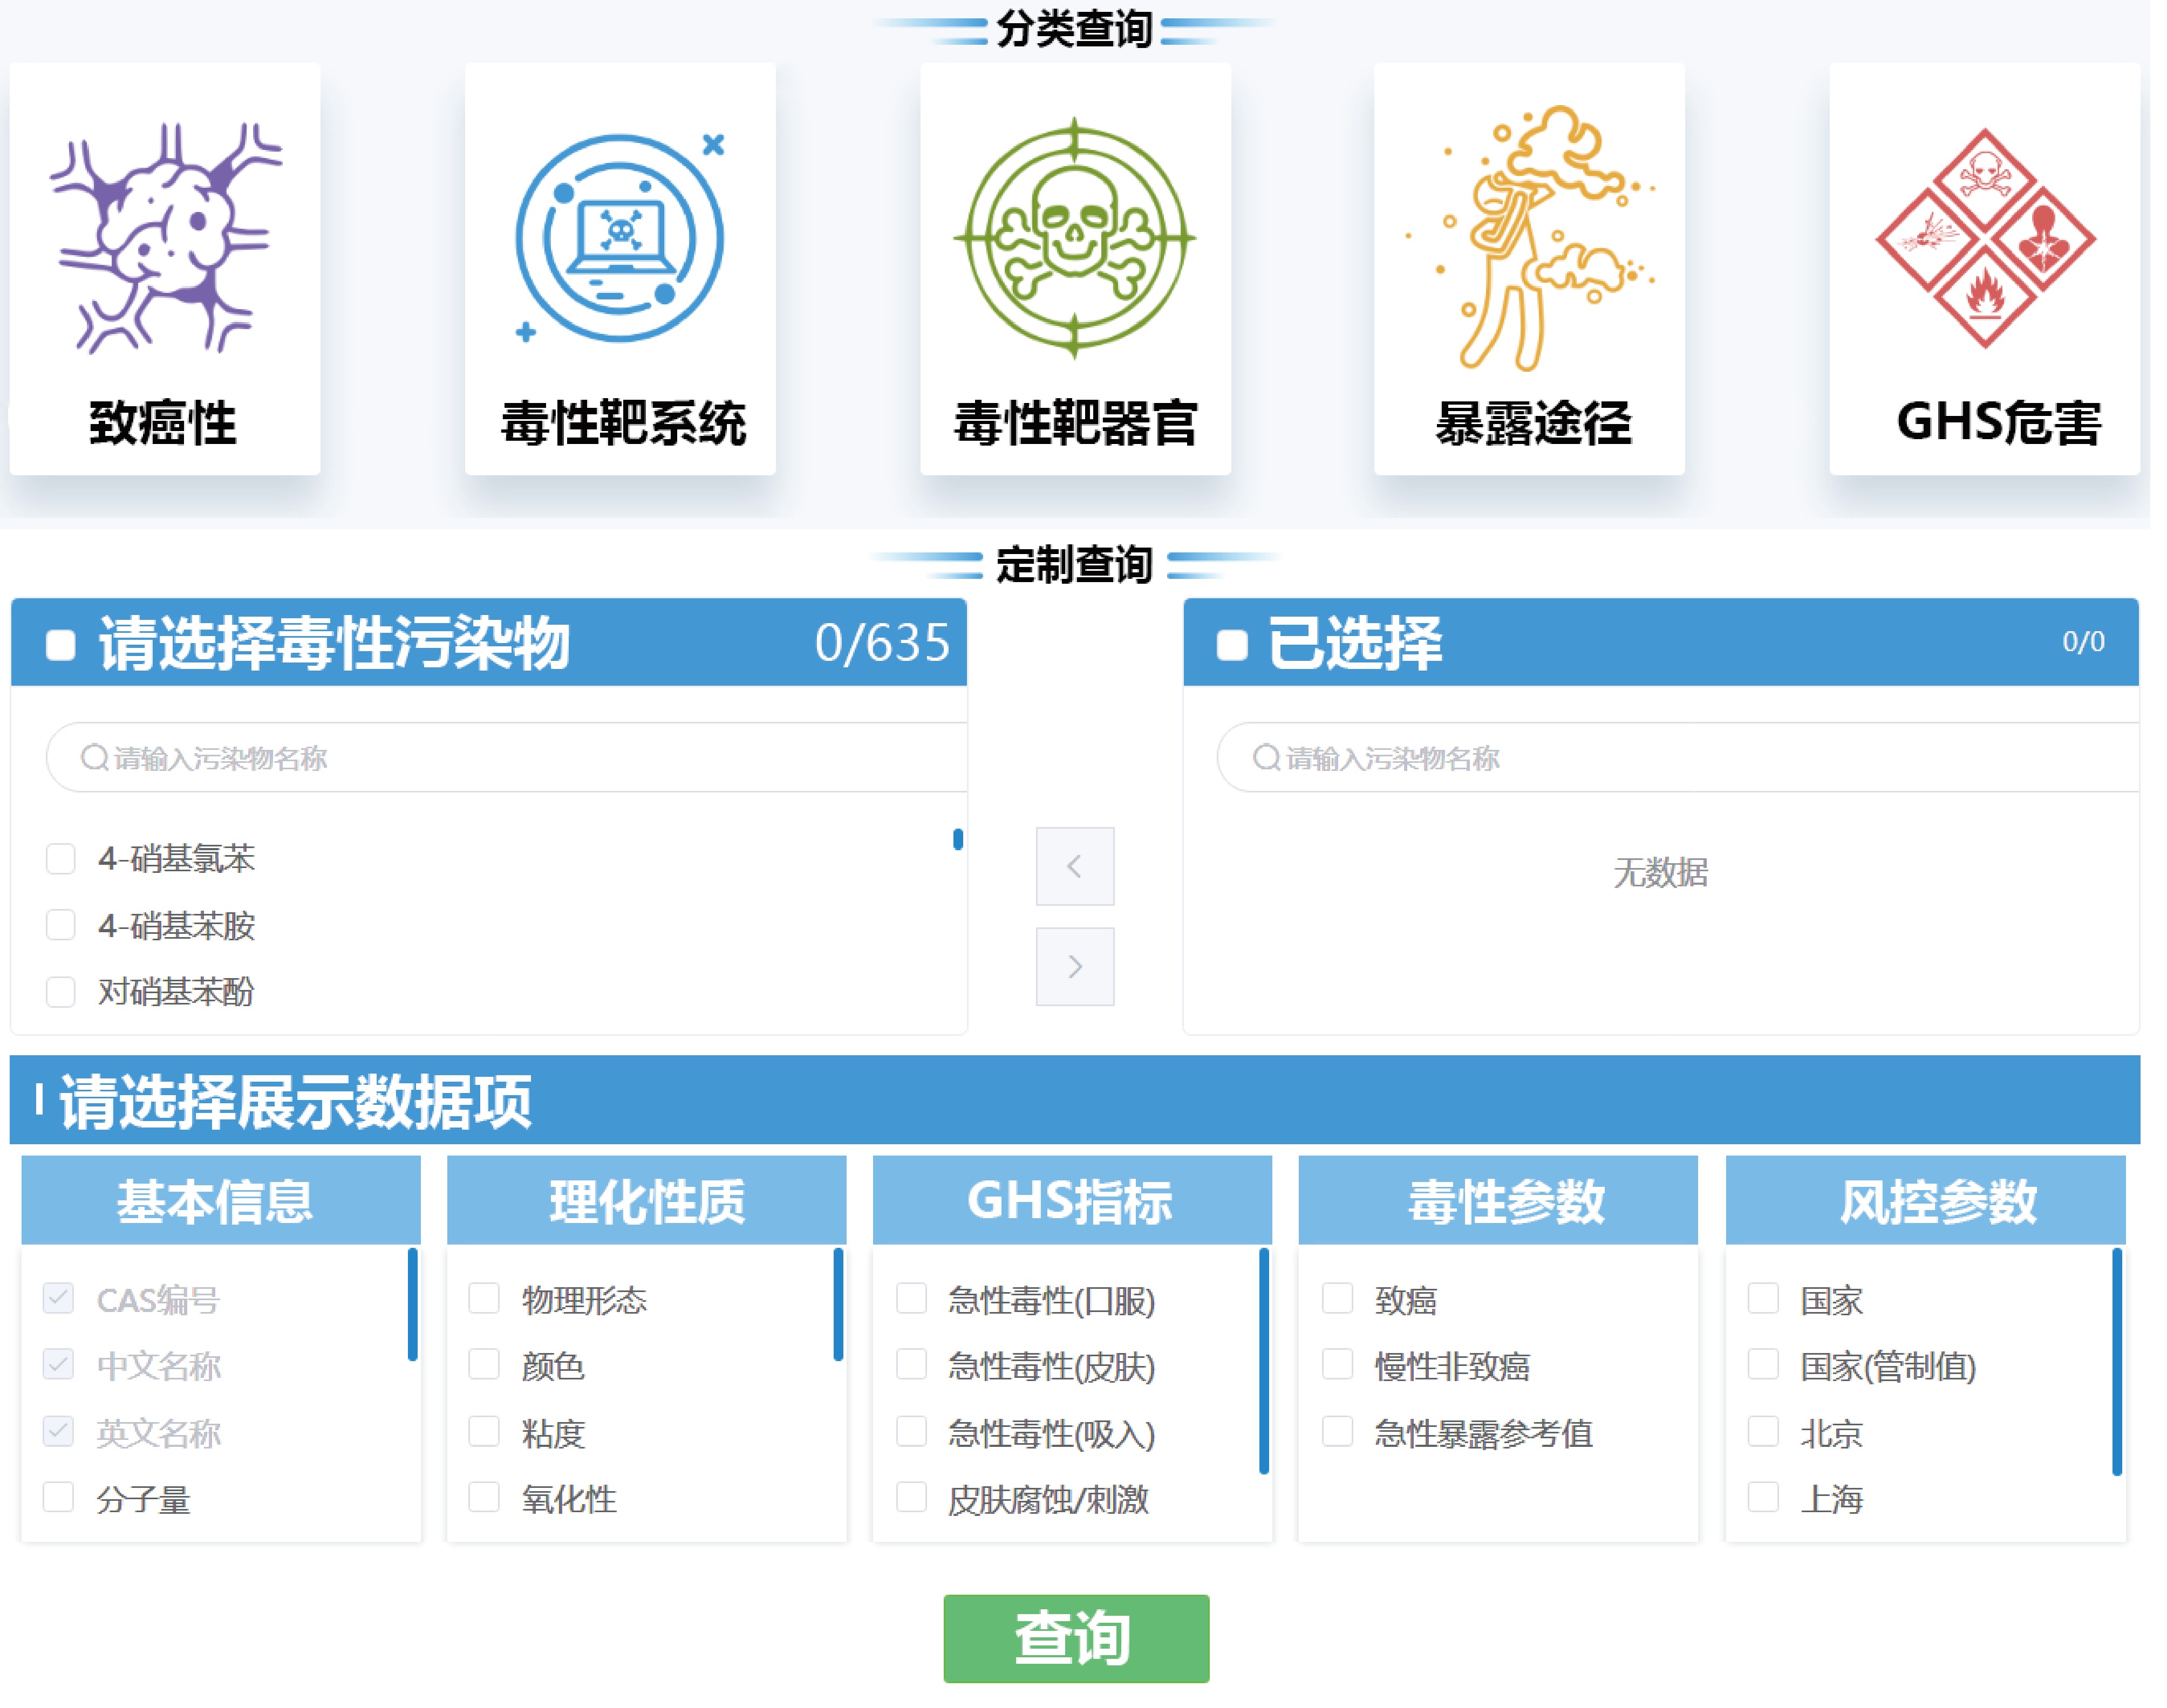This screenshot has width=2167, height=1708.
Task: Click search magnifier in 已选择 field
Action: point(1266,757)
